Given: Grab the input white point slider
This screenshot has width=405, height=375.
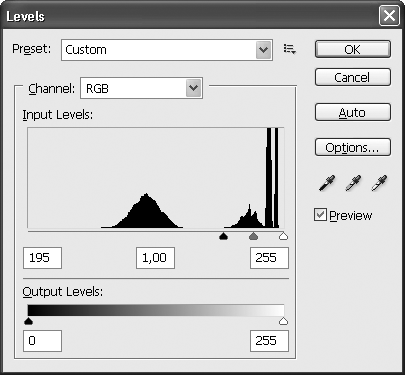Looking at the screenshot, I should (x=283, y=236).
